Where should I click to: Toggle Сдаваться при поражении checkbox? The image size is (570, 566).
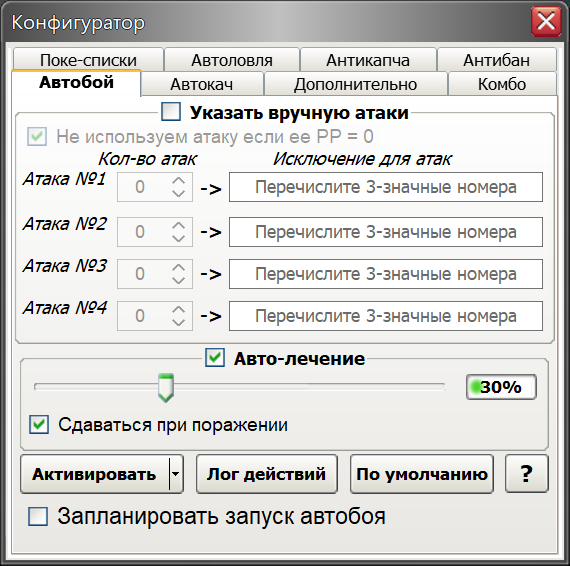pos(39,424)
